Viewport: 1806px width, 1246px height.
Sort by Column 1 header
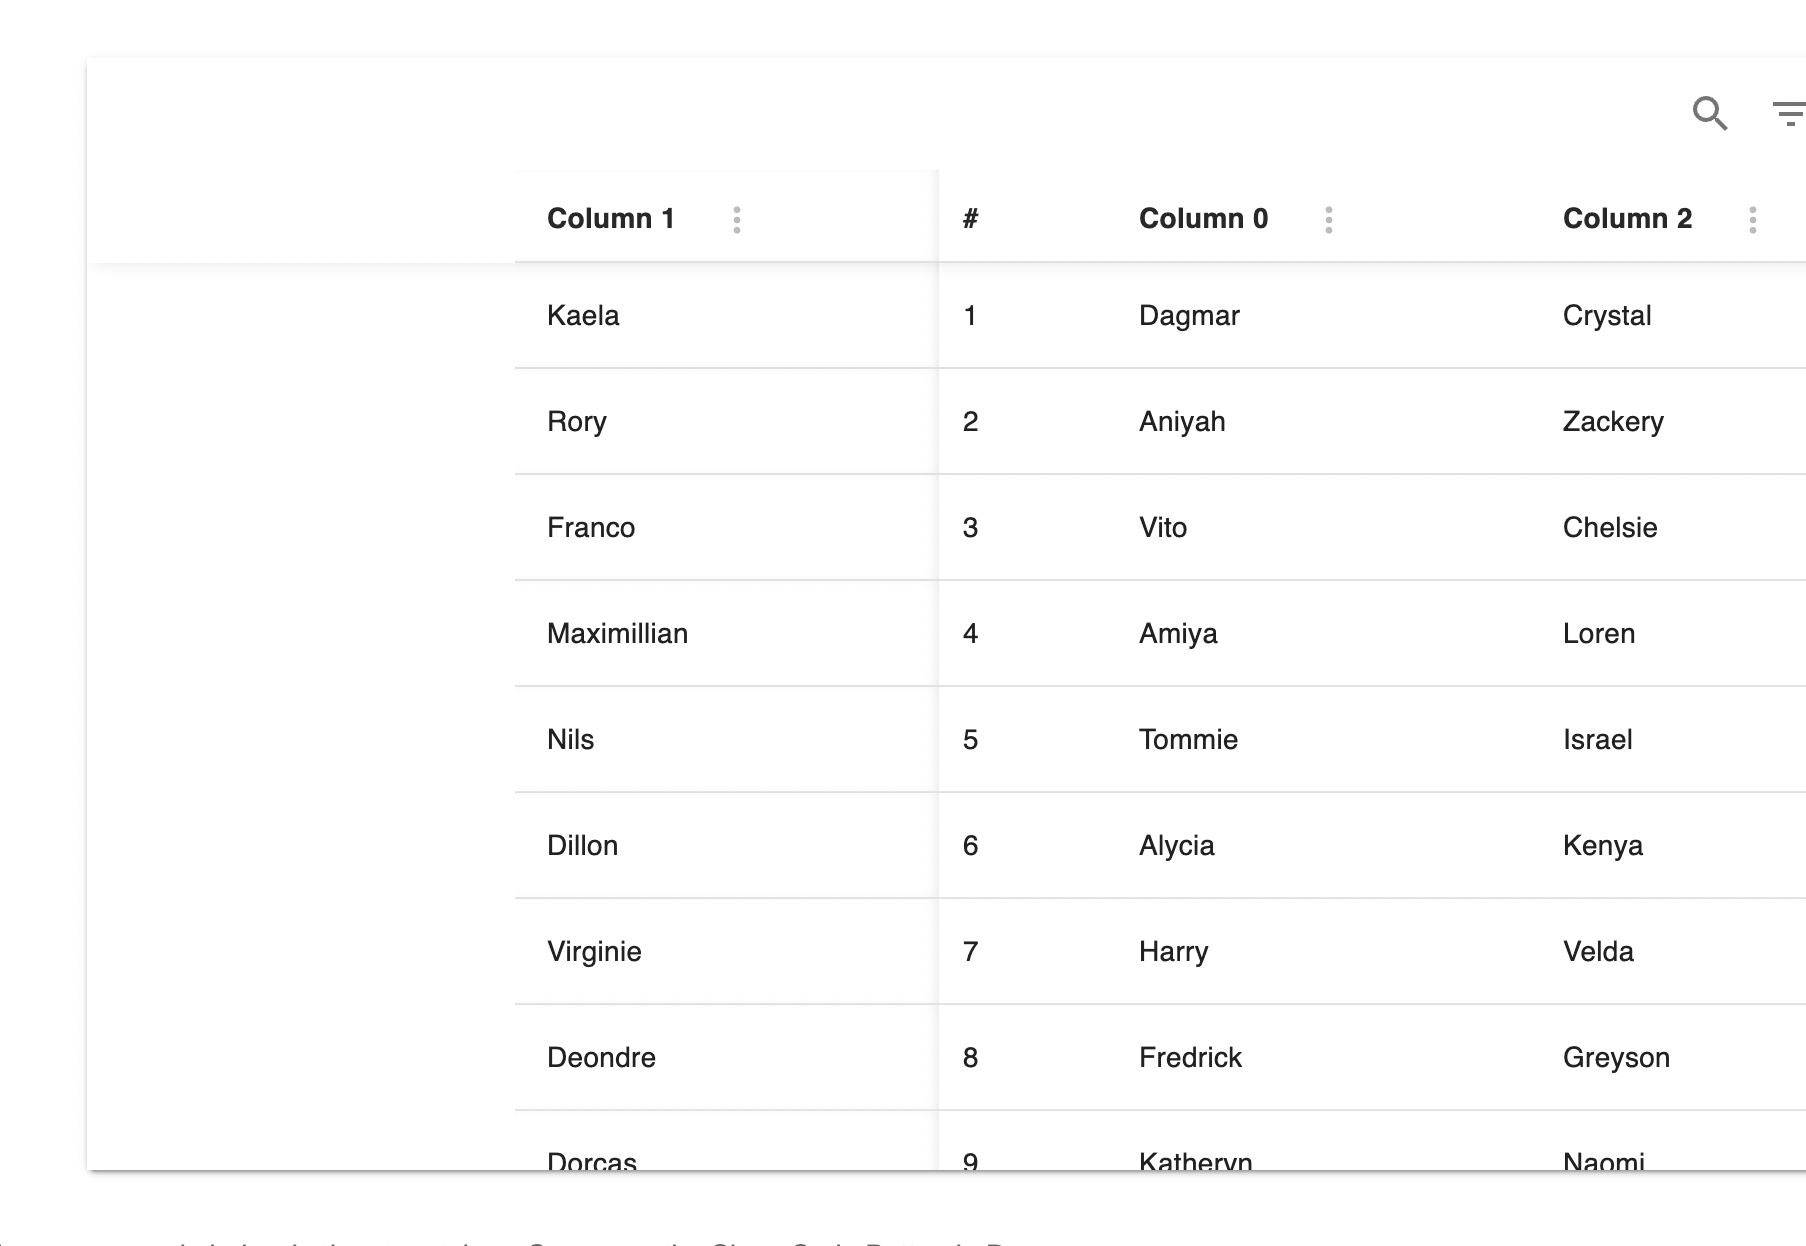tap(611, 219)
